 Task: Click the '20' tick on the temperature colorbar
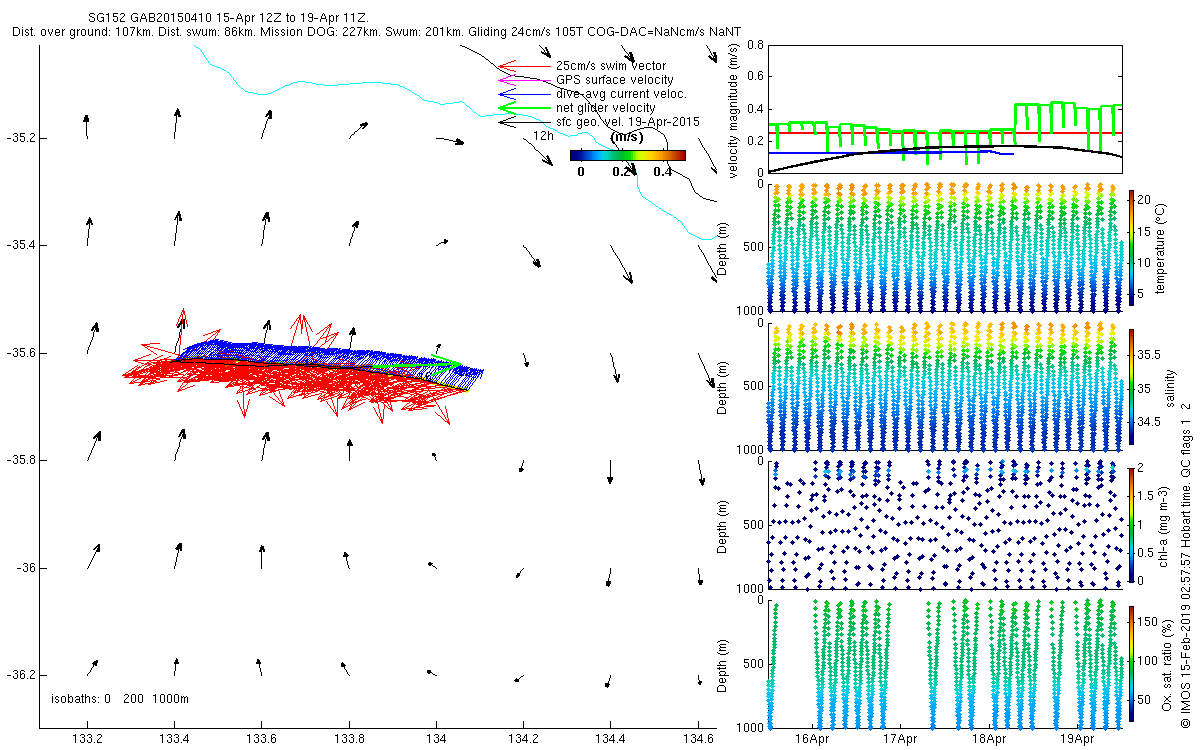[1145, 199]
